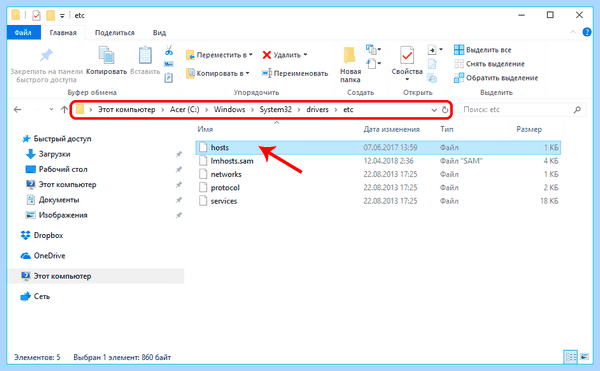
Task: Switch to the Вид tab
Action: (159, 33)
